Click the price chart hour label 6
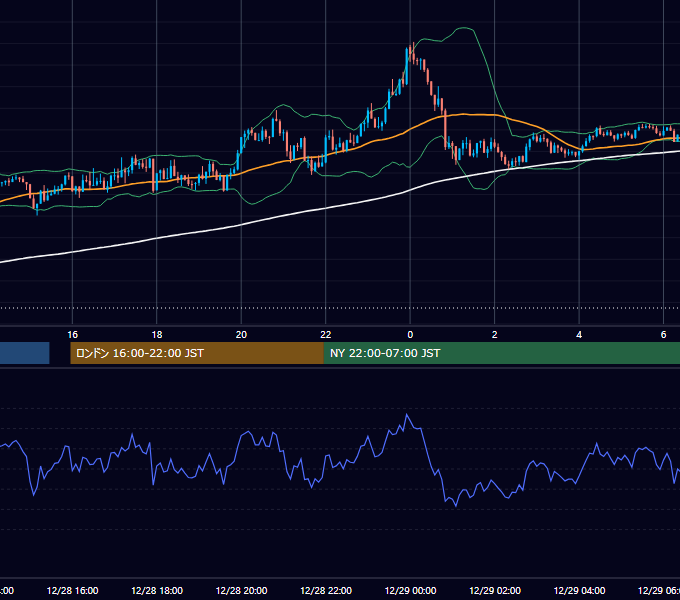Viewport: 680px width, 600px height. click(663, 335)
